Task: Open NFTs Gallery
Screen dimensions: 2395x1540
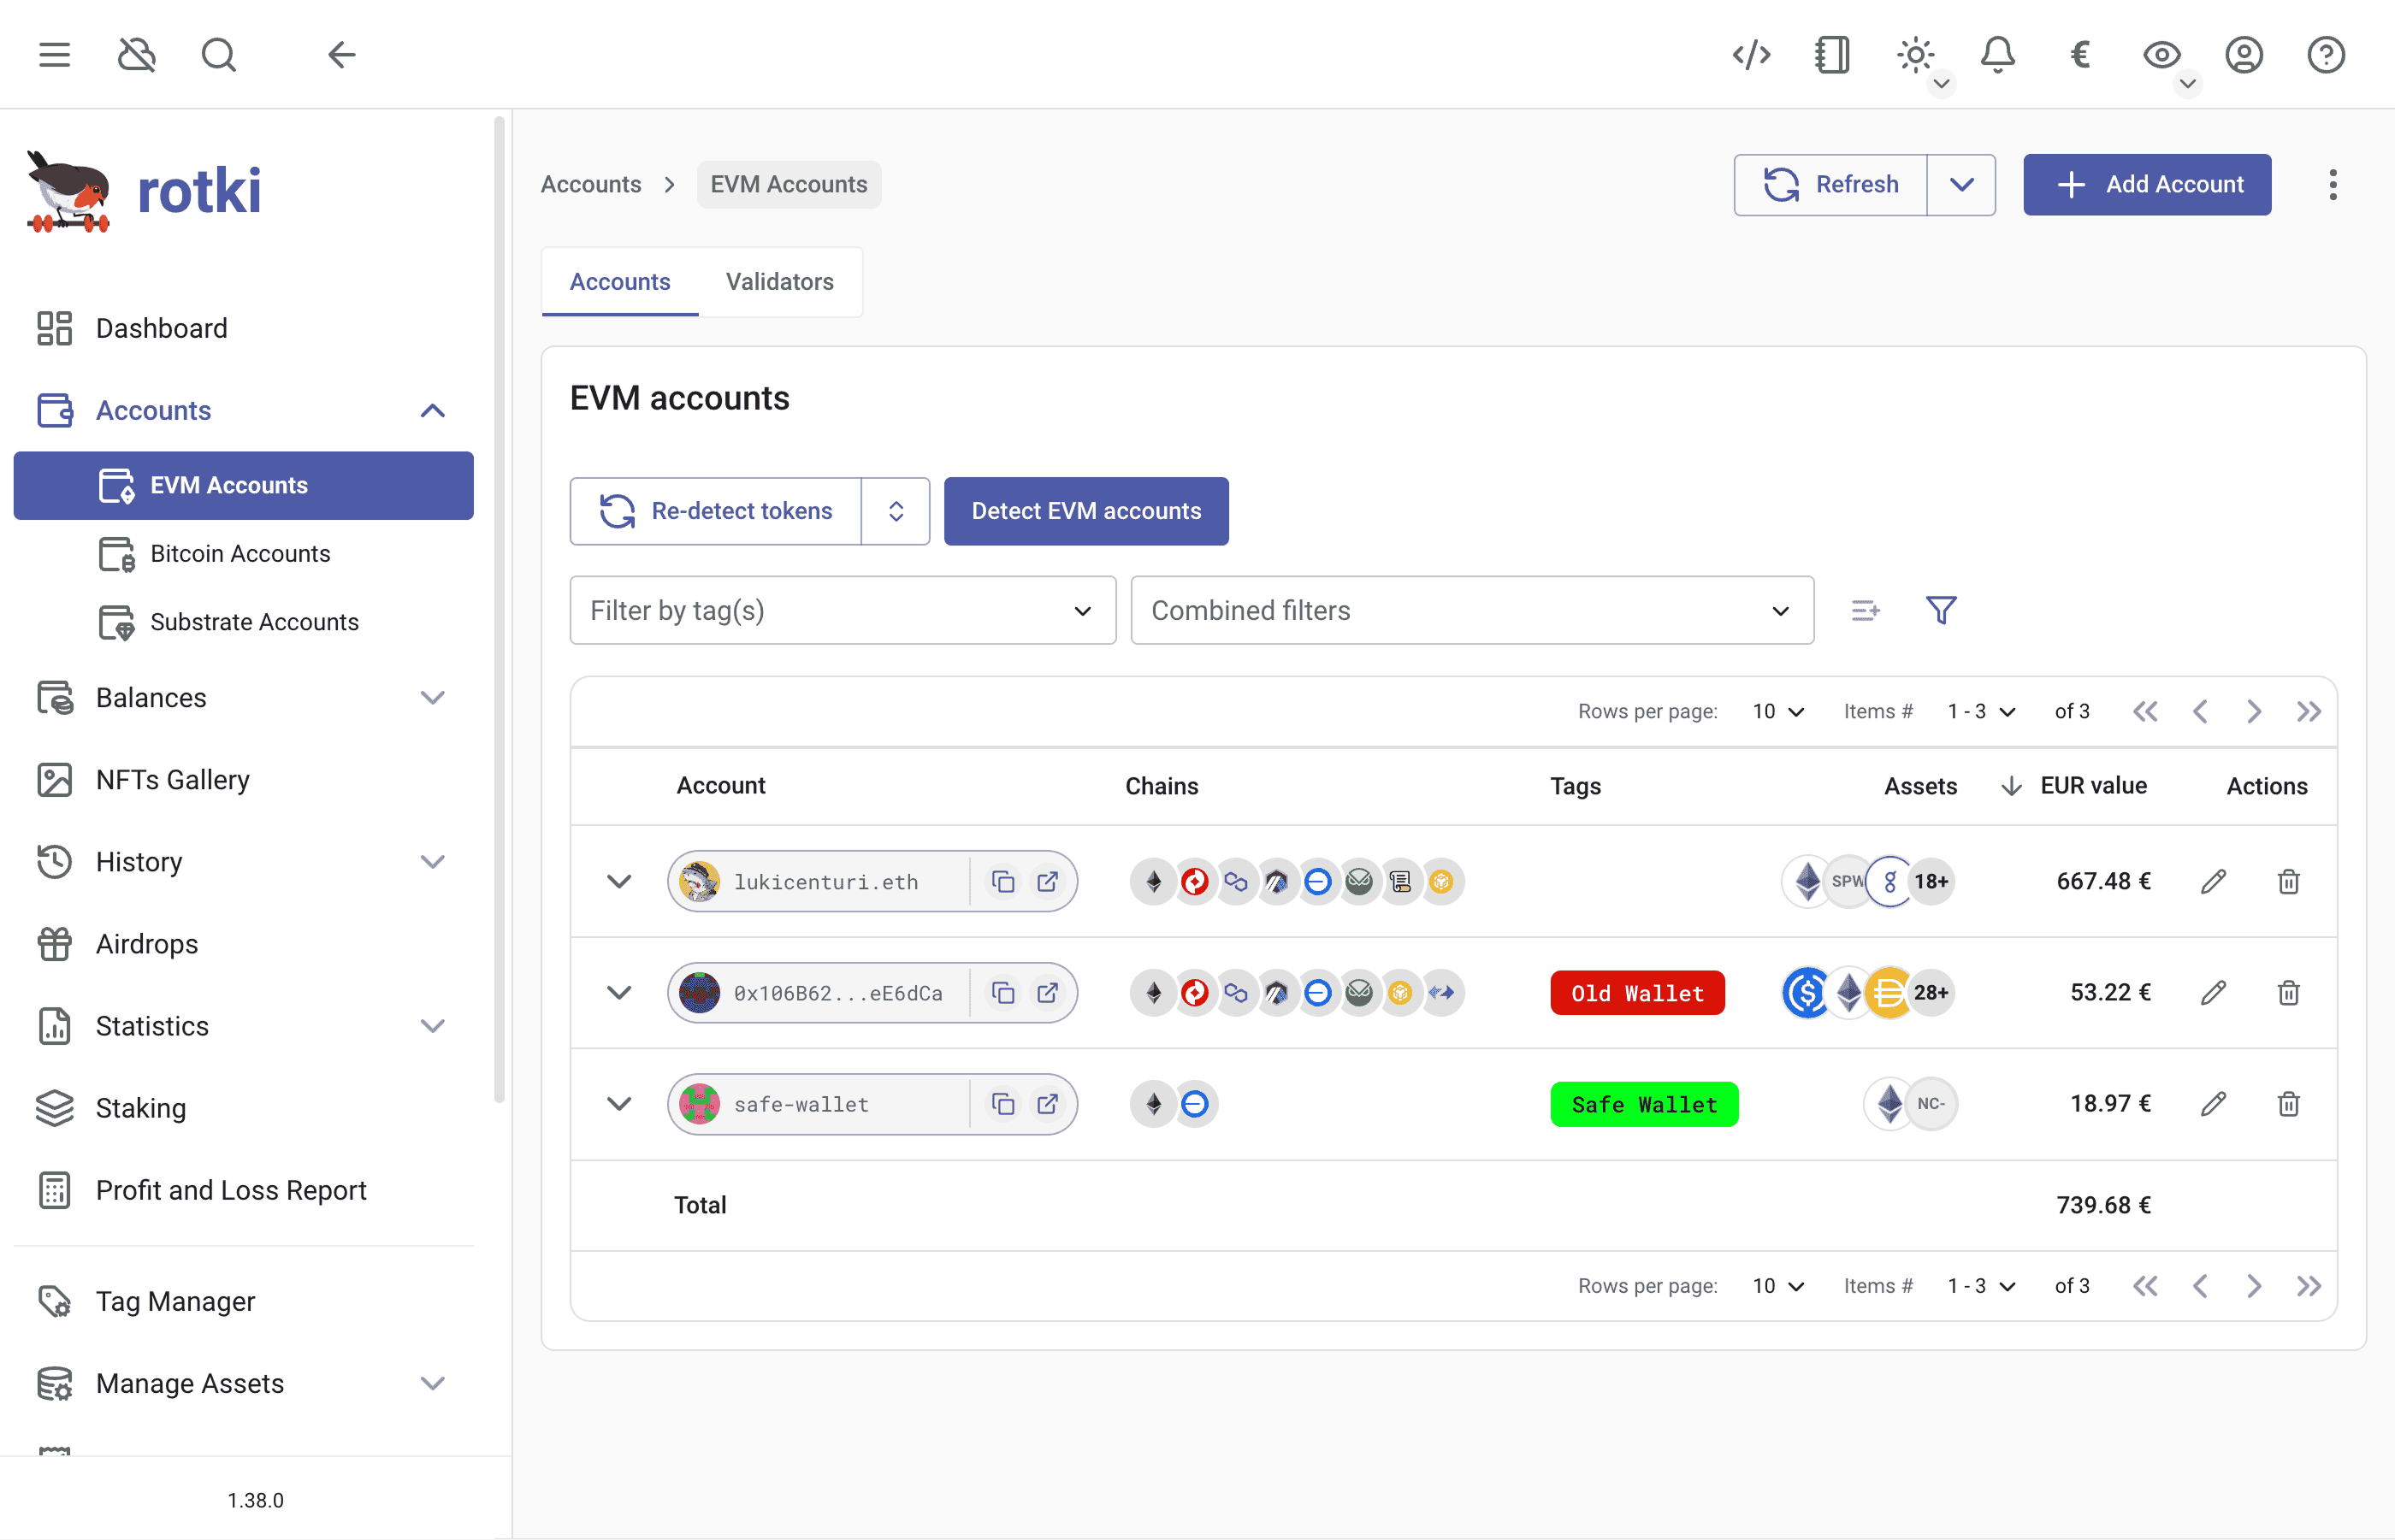Action: [243, 779]
